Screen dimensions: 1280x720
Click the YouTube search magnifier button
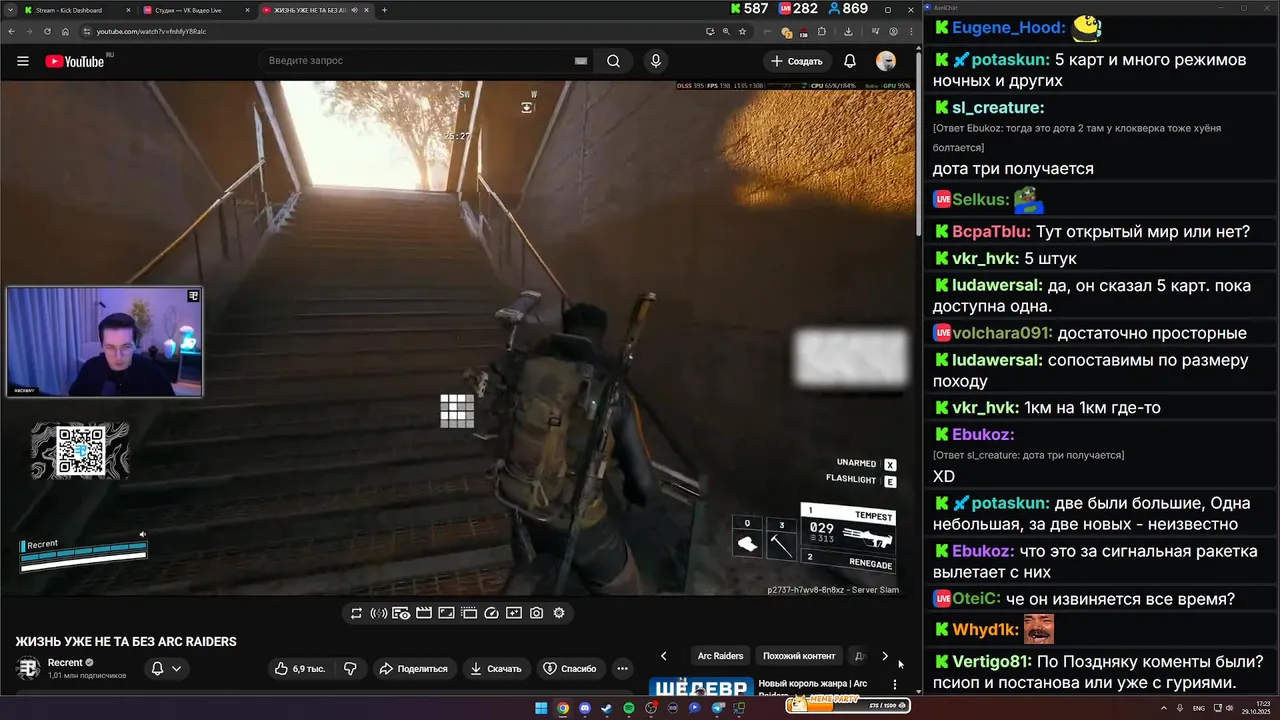(x=614, y=61)
